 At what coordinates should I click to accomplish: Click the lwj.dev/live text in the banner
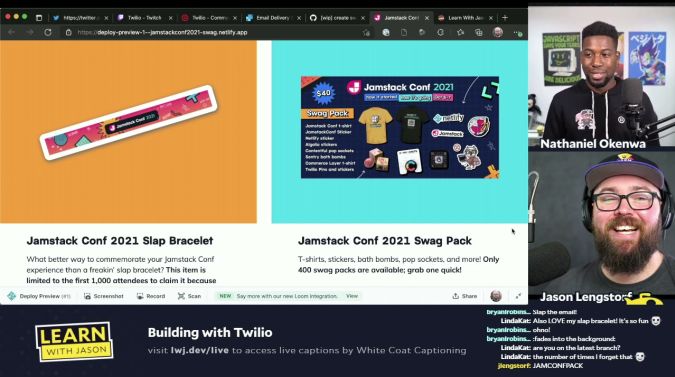[x=200, y=350]
